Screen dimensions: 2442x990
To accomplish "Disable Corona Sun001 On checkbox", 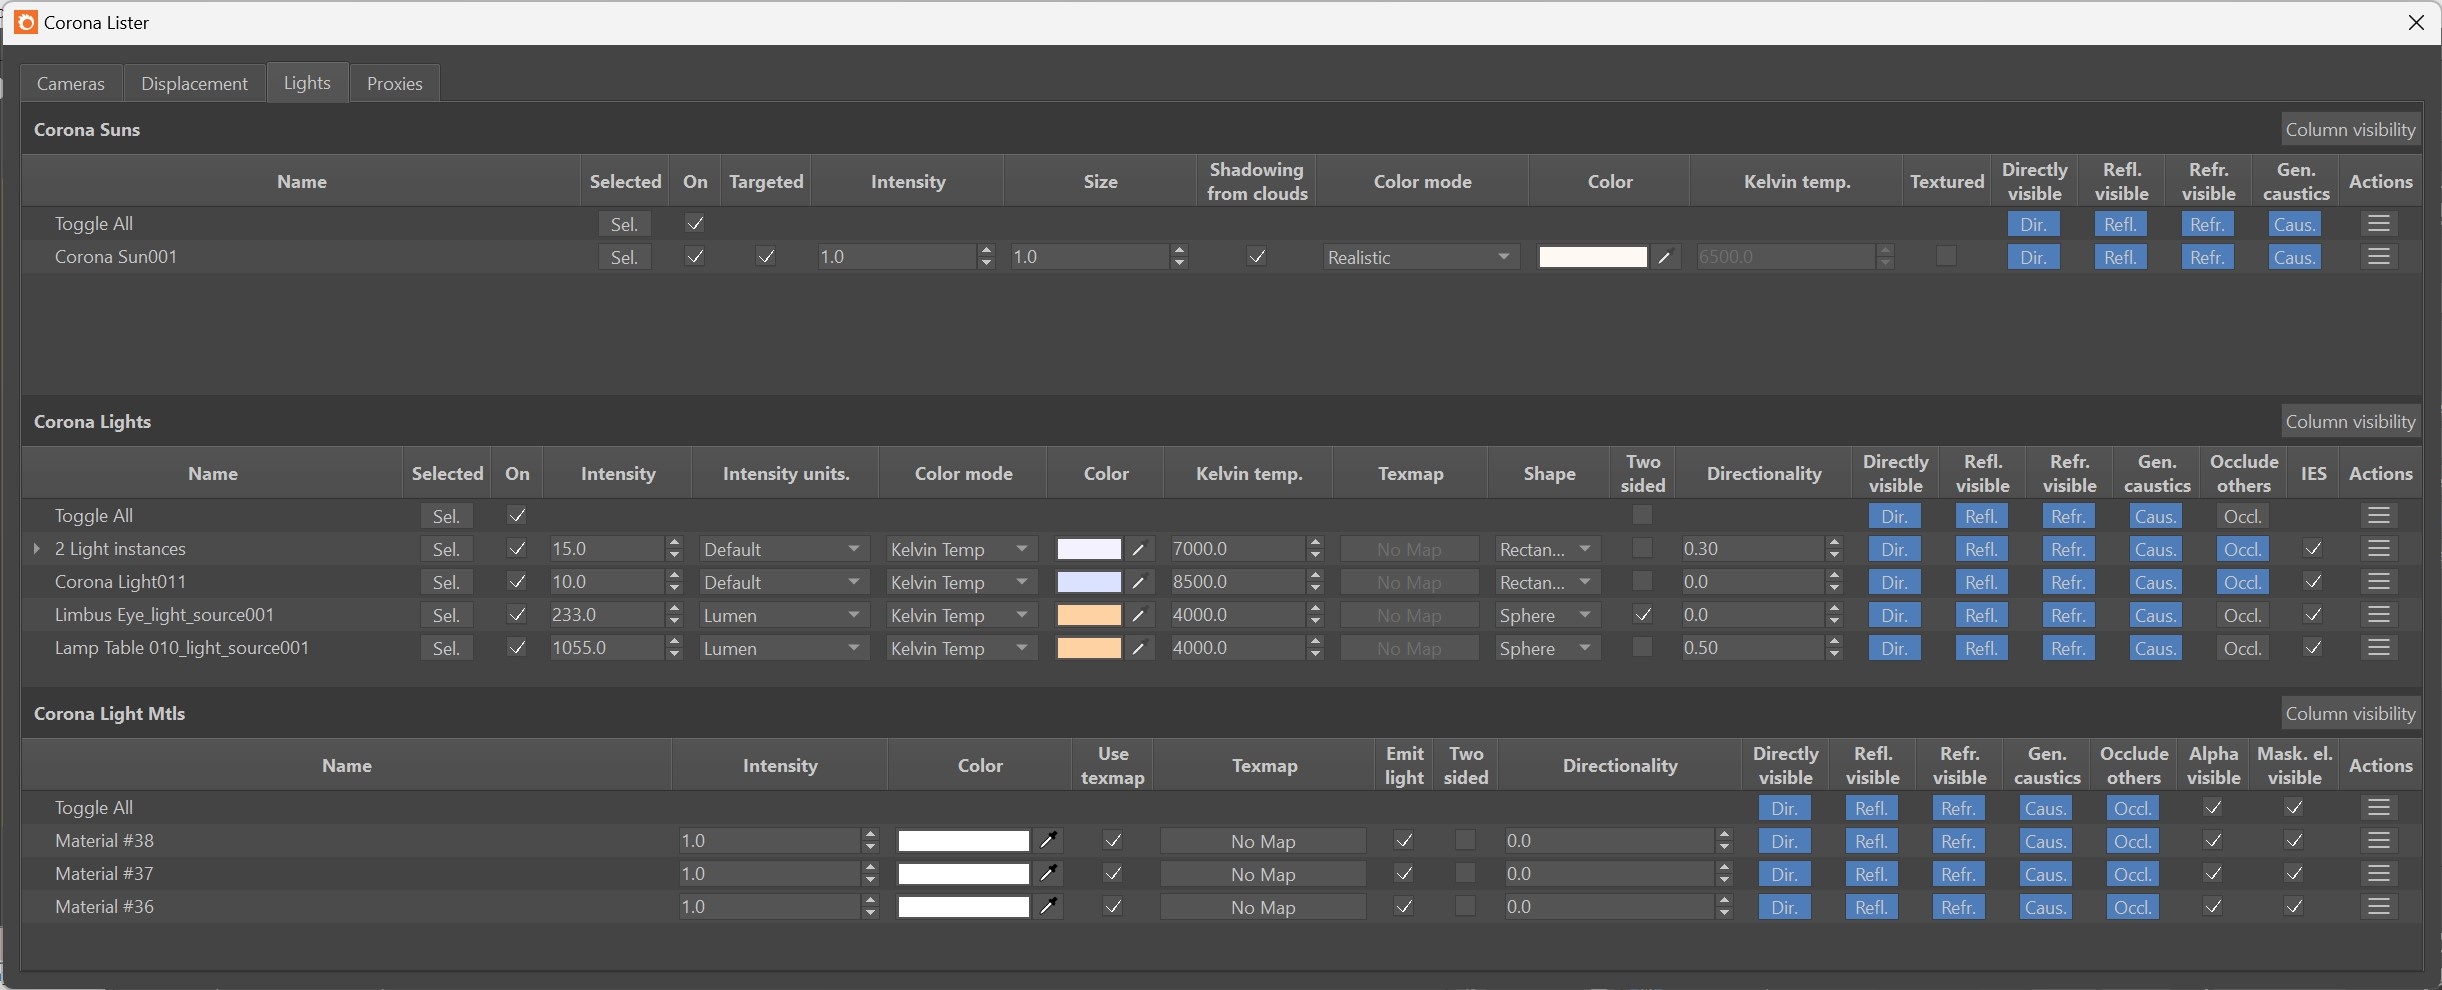I will [695, 257].
